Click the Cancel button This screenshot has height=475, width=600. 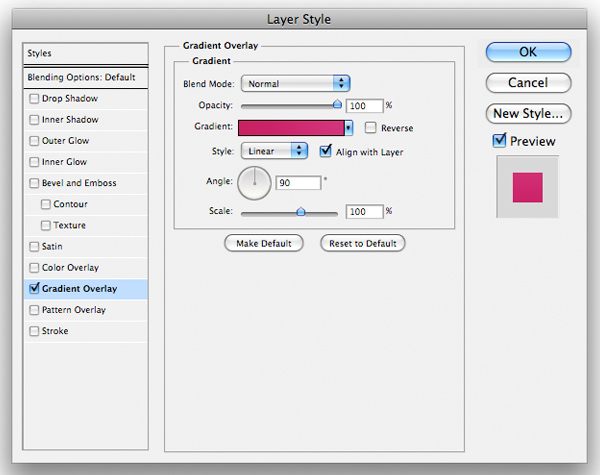click(x=528, y=83)
